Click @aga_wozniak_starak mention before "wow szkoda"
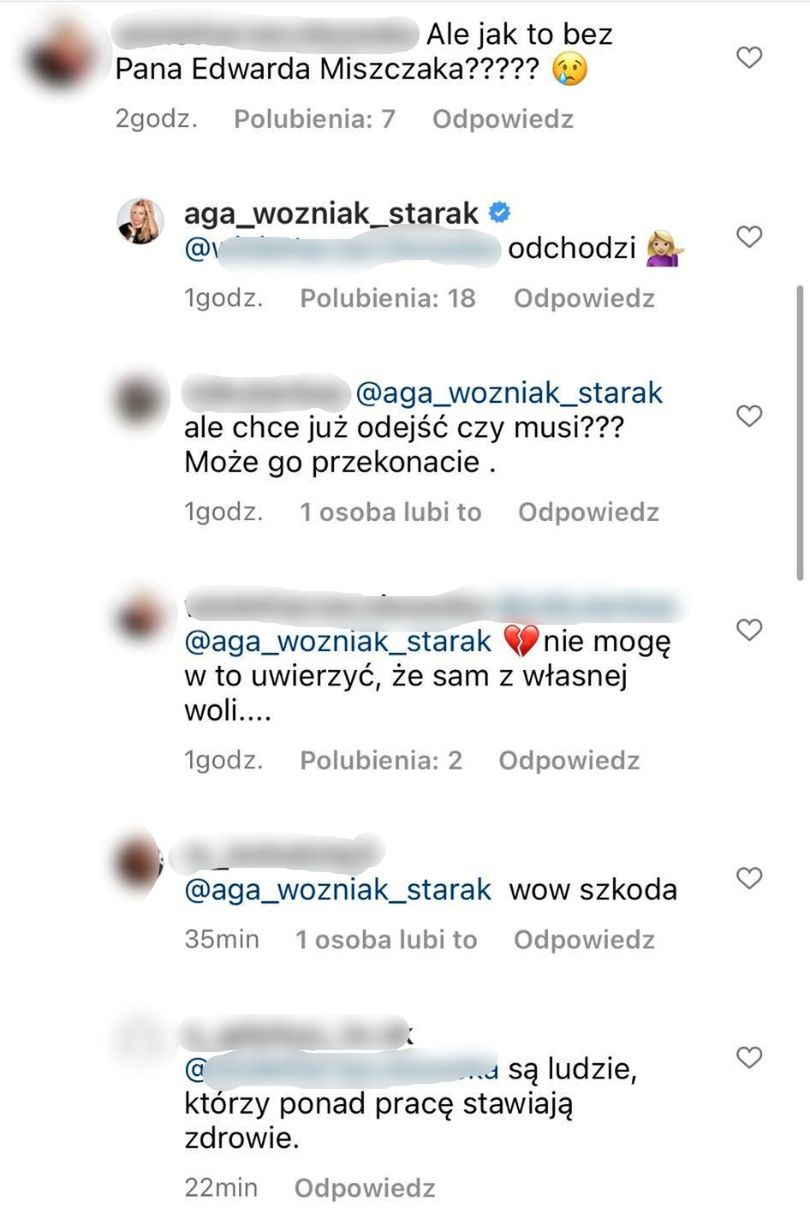The width and height of the screenshot is (810, 1225). click(x=338, y=890)
